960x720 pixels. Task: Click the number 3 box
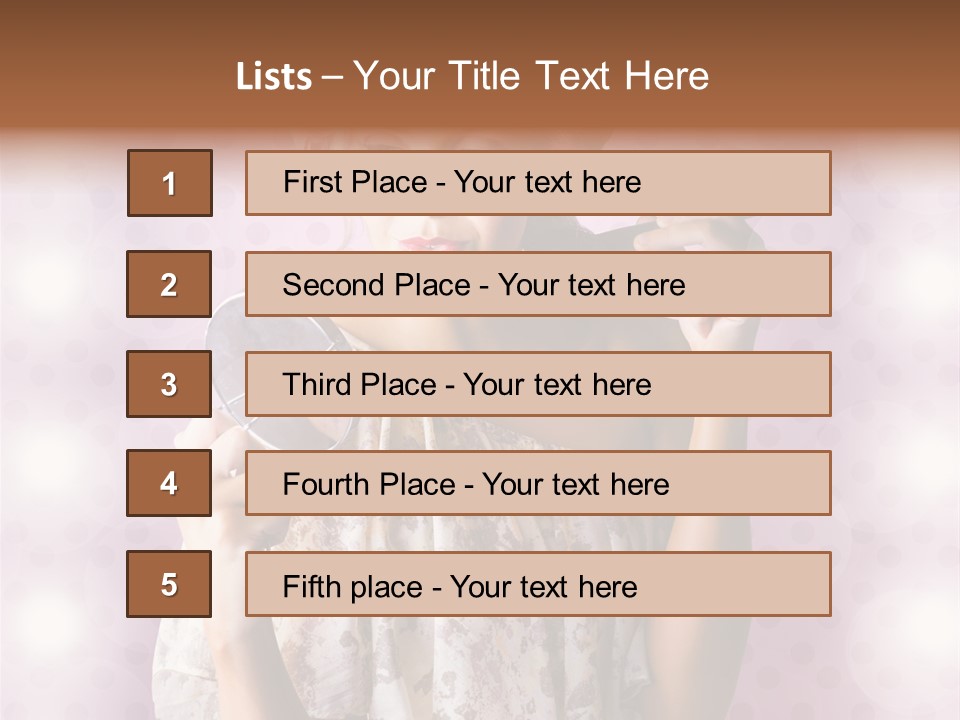(169, 384)
